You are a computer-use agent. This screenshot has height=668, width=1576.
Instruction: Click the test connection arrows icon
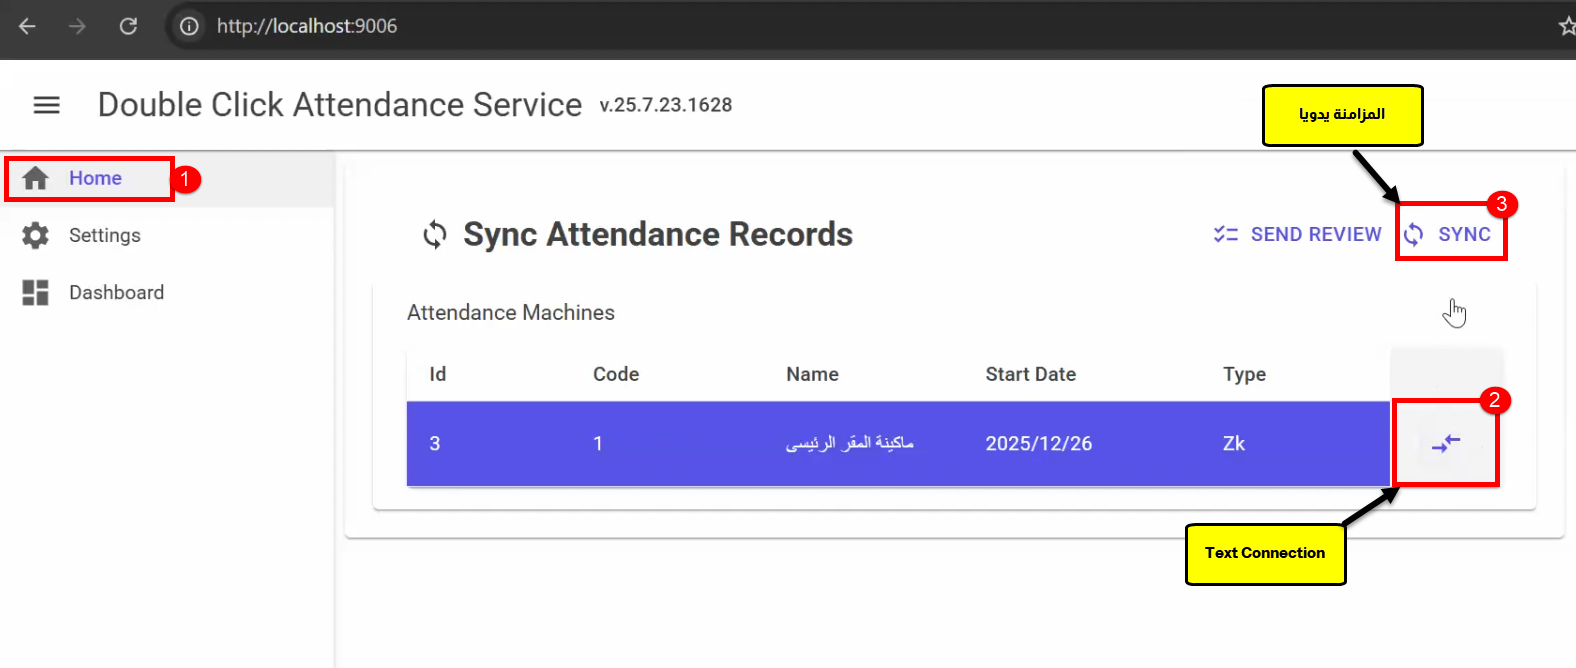(x=1445, y=444)
